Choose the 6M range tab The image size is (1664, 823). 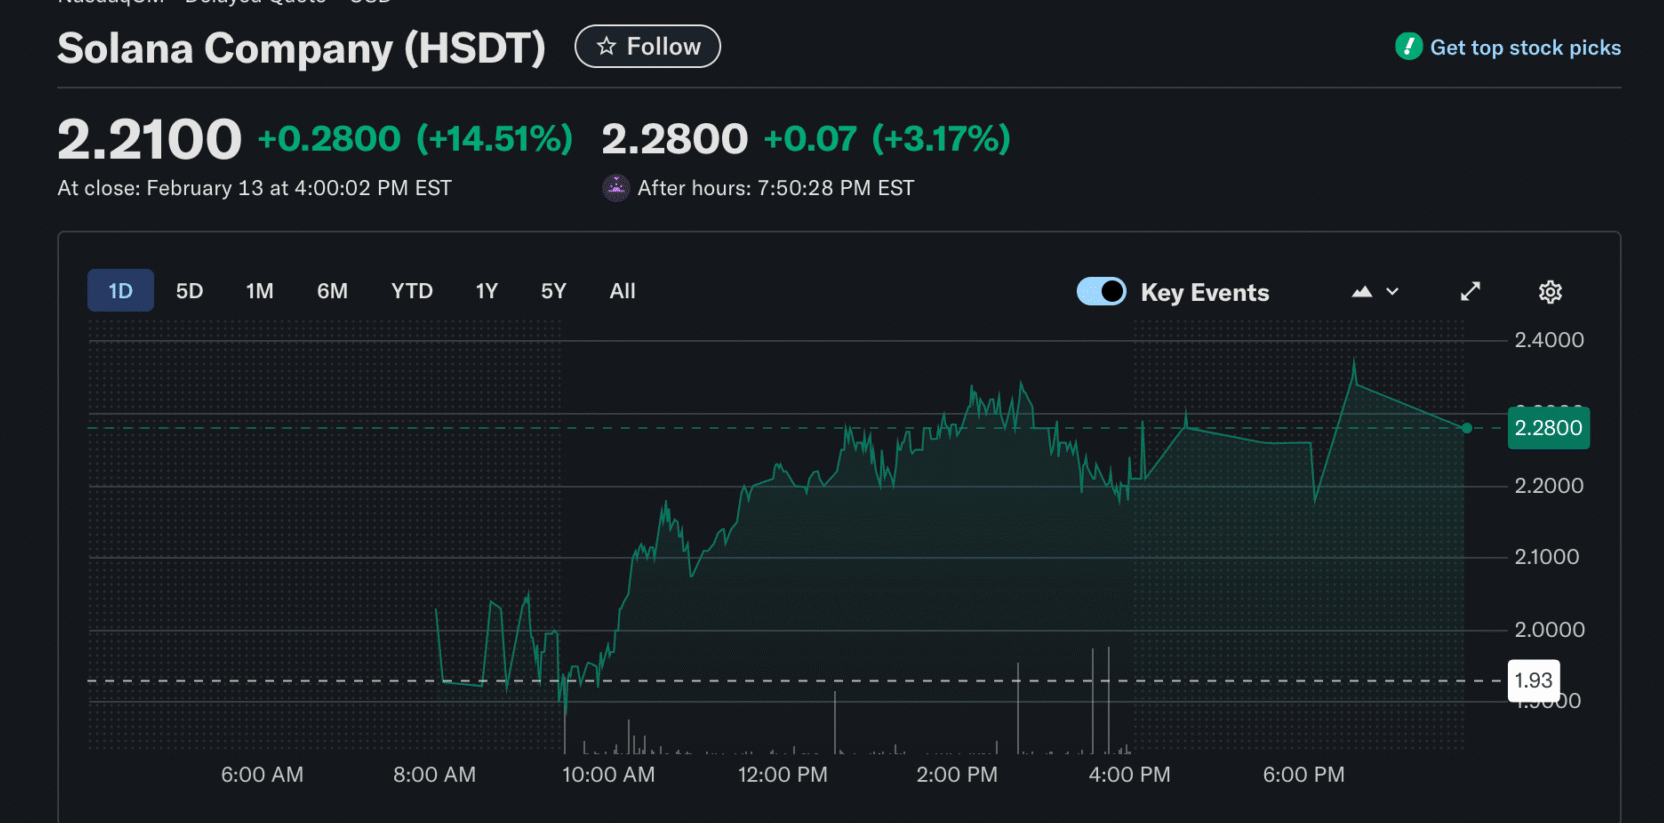[332, 291]
